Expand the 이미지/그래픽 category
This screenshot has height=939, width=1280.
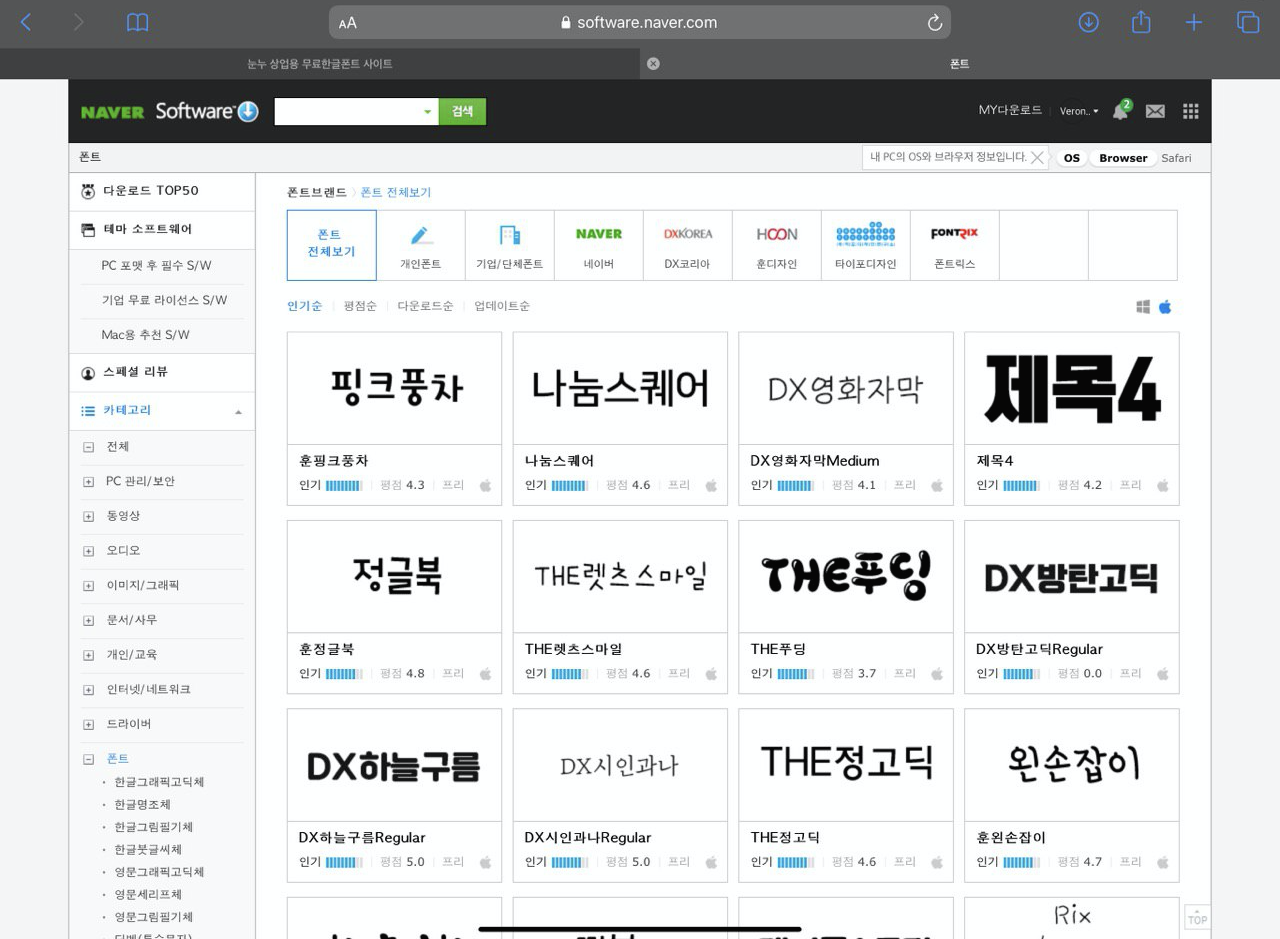pos(89,586)
